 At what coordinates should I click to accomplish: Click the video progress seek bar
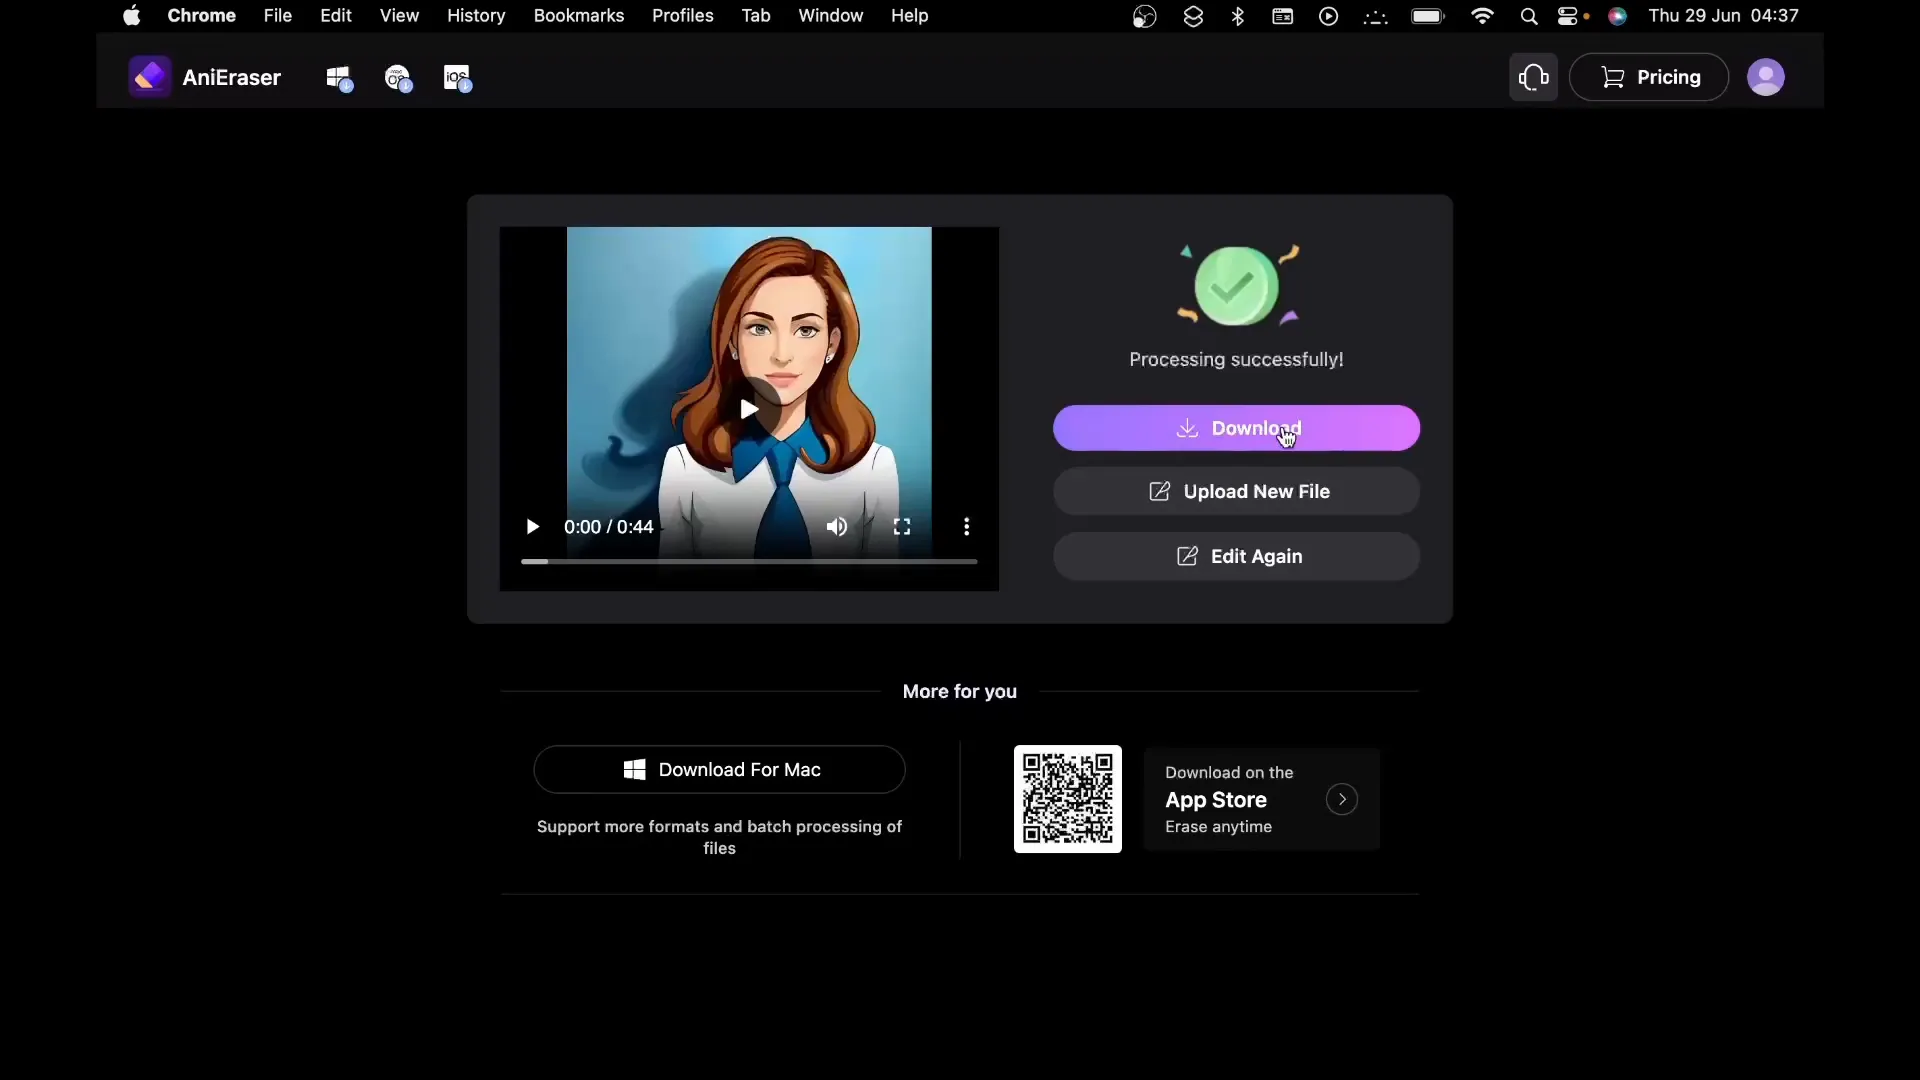[749, 562]
